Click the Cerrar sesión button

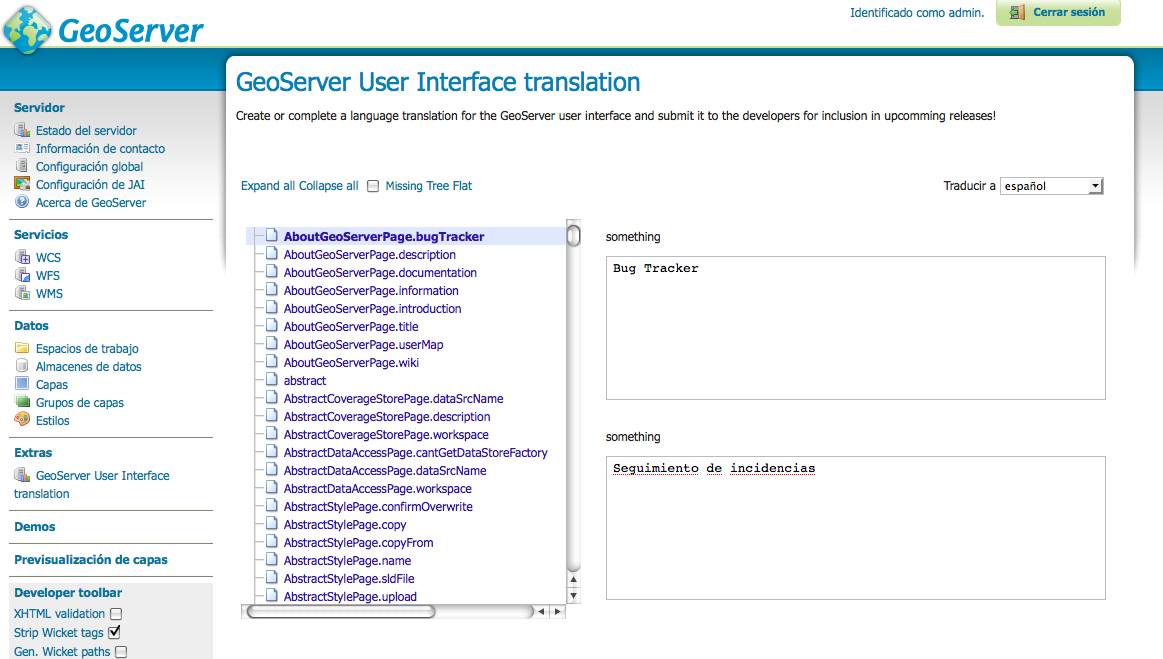point(1058,12)
